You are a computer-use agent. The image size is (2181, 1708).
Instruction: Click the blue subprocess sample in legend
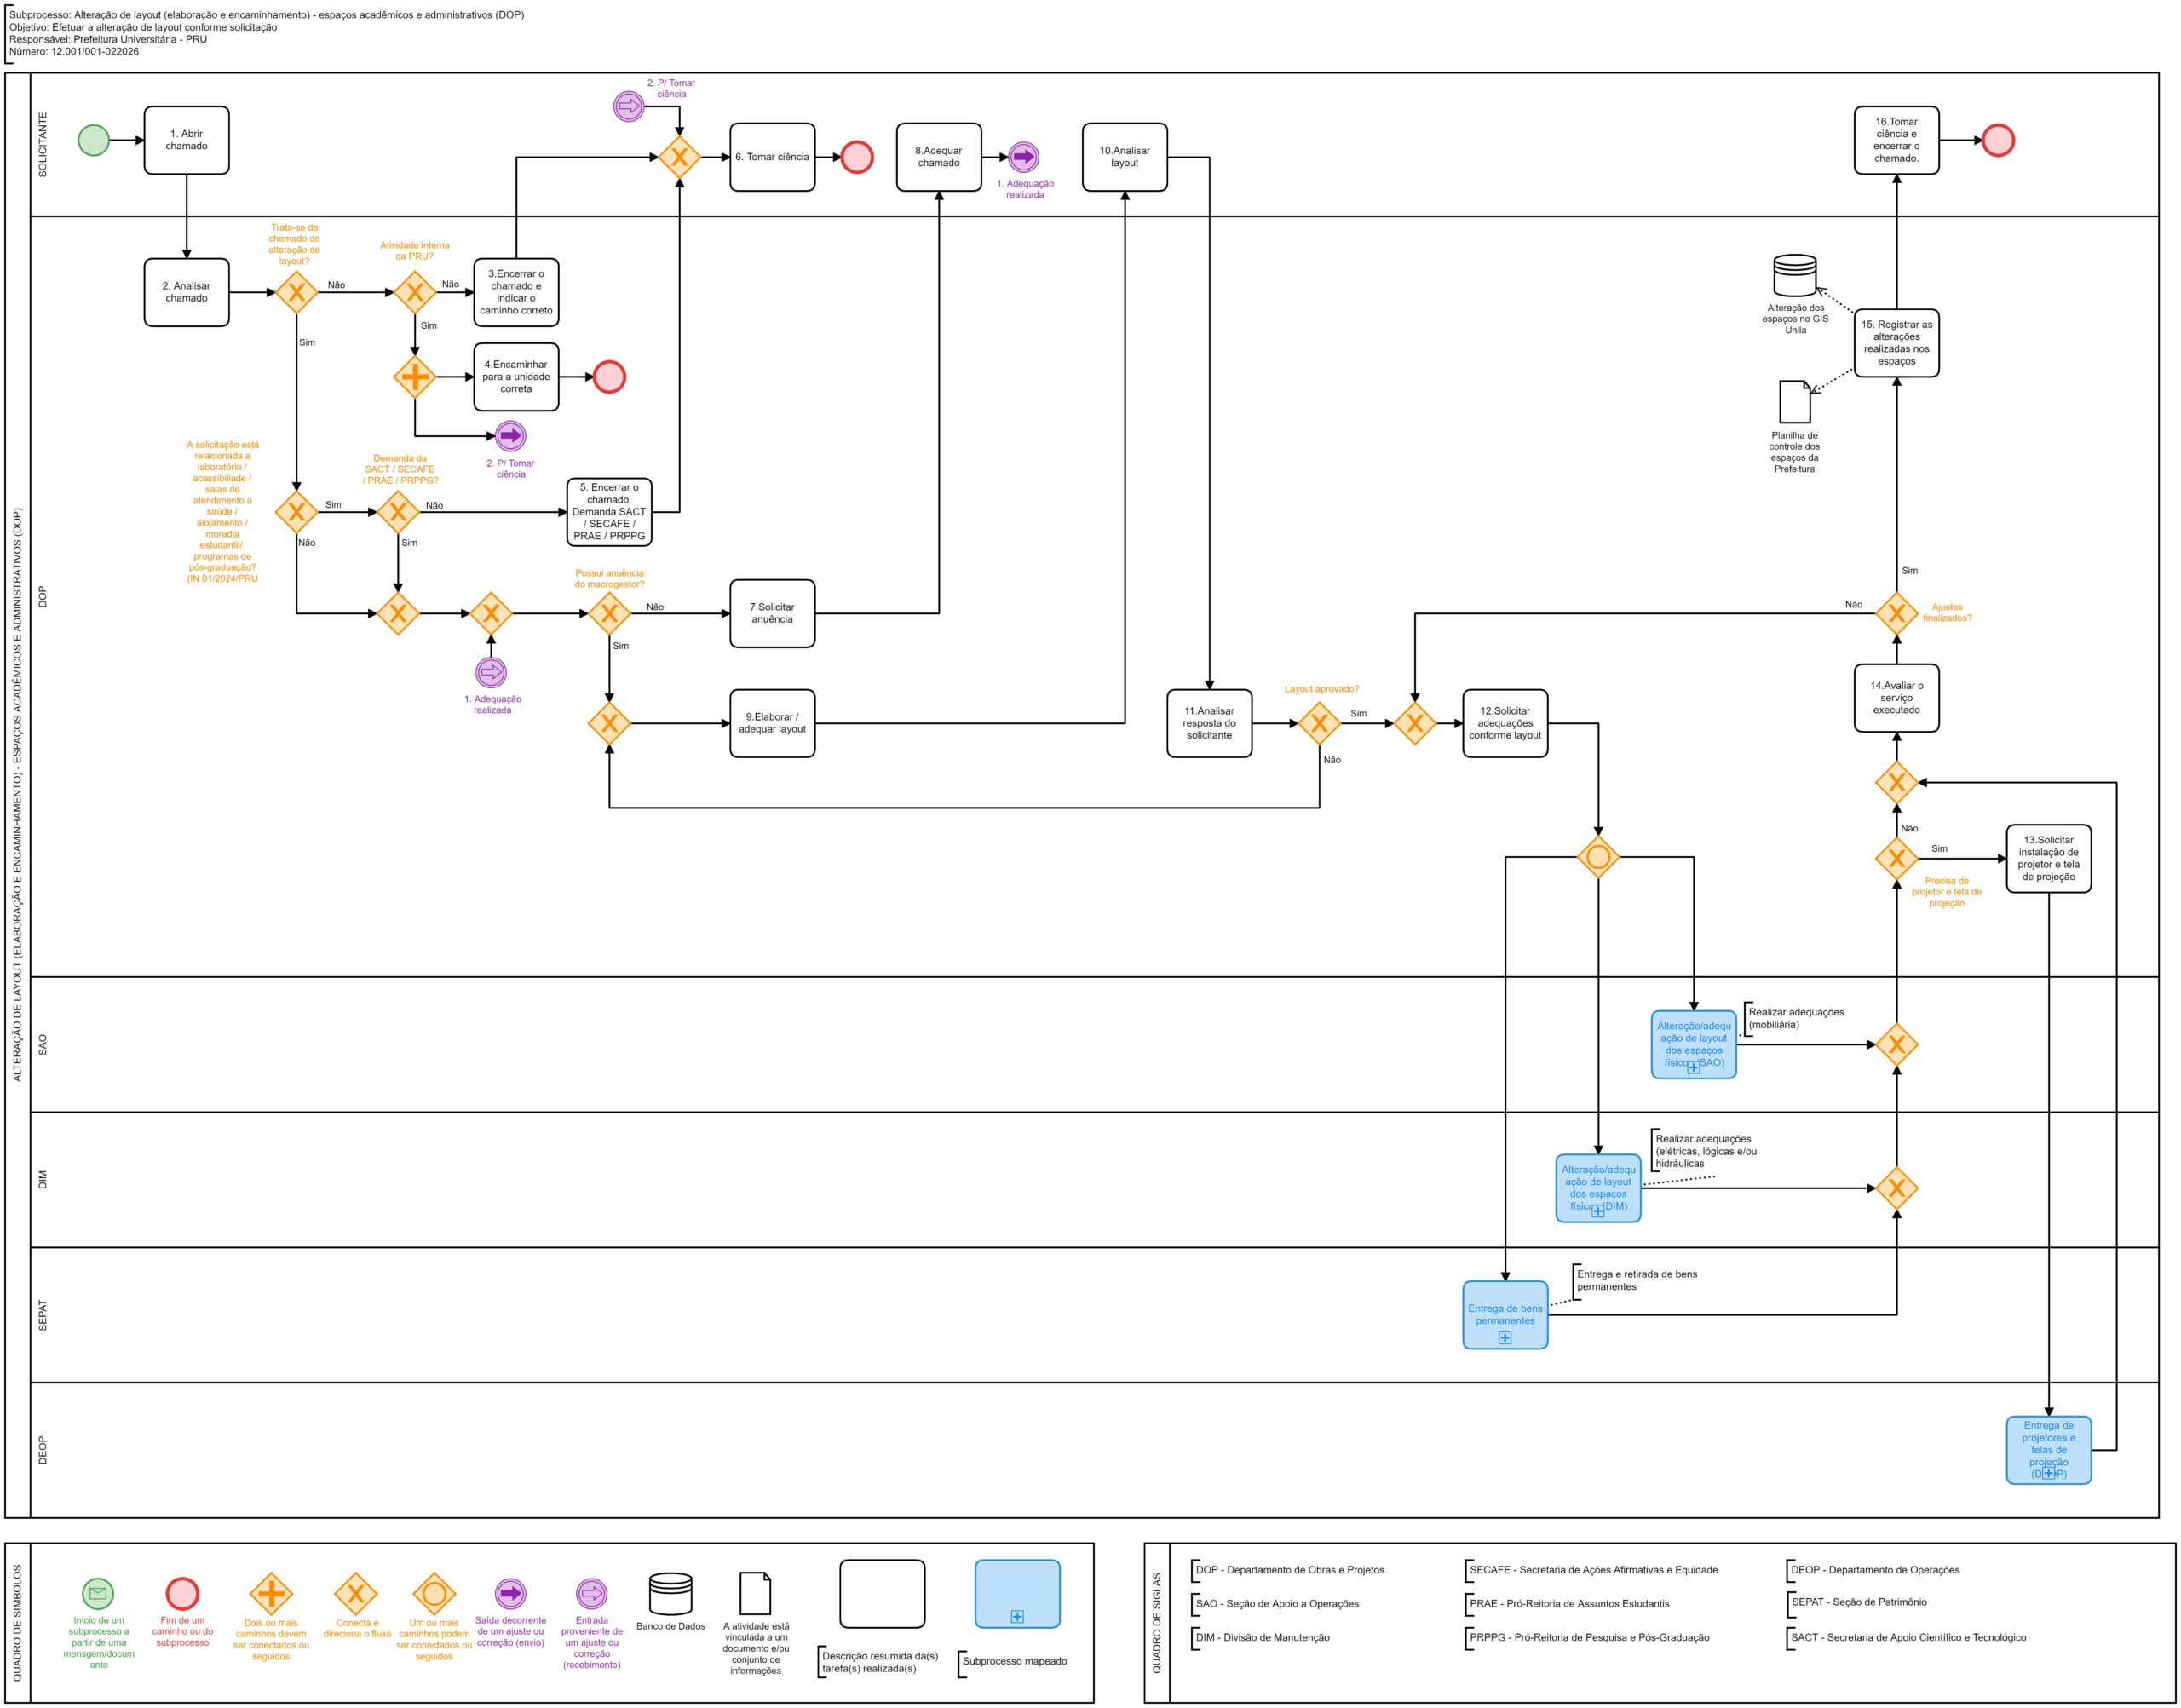pos(1017,1594)
